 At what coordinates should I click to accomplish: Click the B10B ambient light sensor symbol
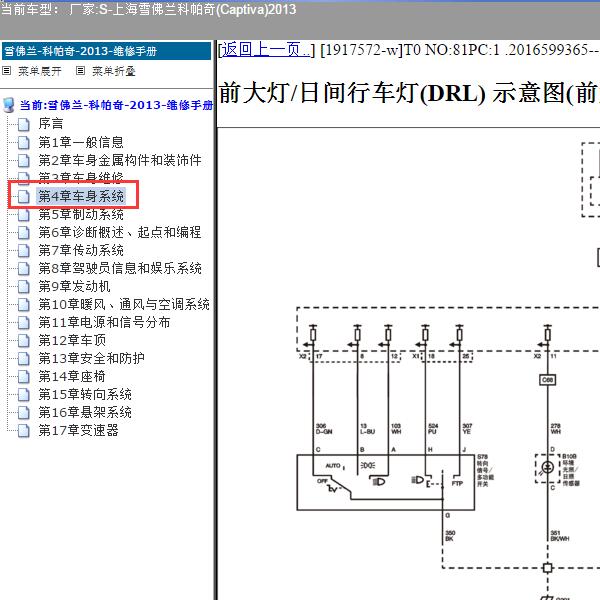548,468
